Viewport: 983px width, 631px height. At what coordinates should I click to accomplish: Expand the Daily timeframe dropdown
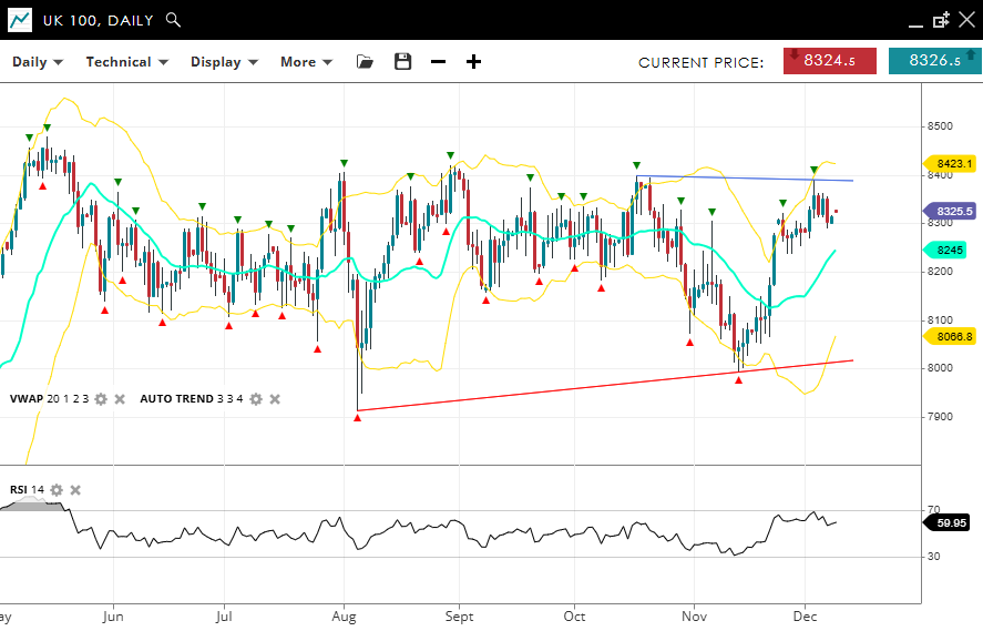(37, 62)
